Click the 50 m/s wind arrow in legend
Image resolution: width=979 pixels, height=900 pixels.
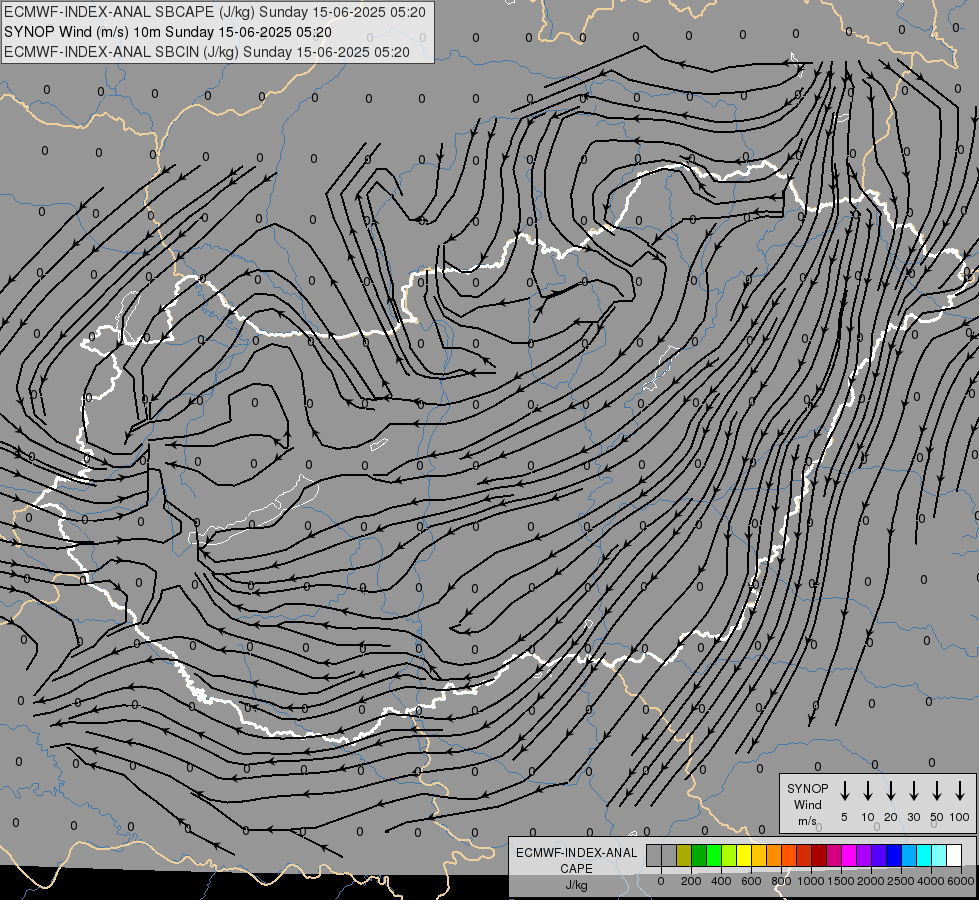937,791
